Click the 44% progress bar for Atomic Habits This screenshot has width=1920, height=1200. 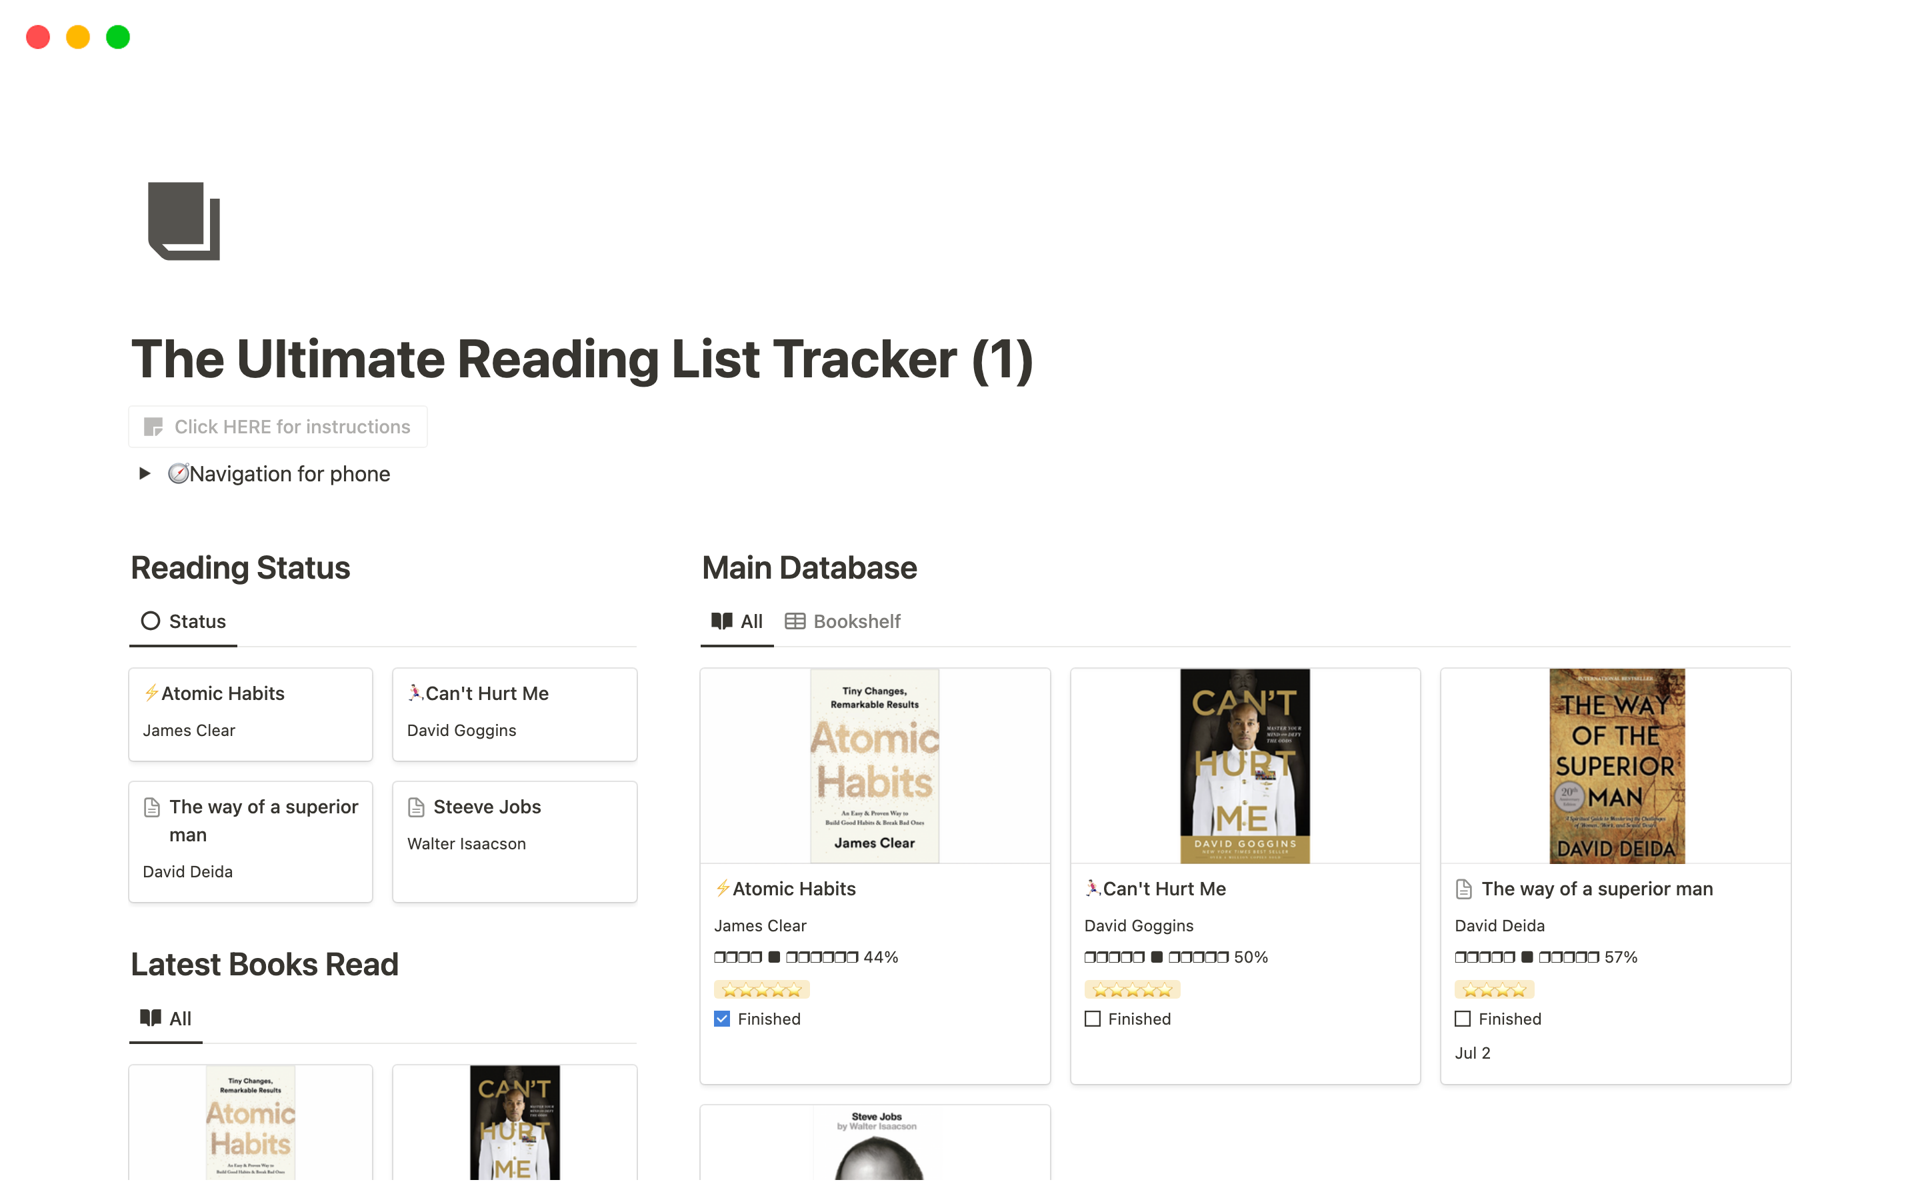click(x=805, y=957)
